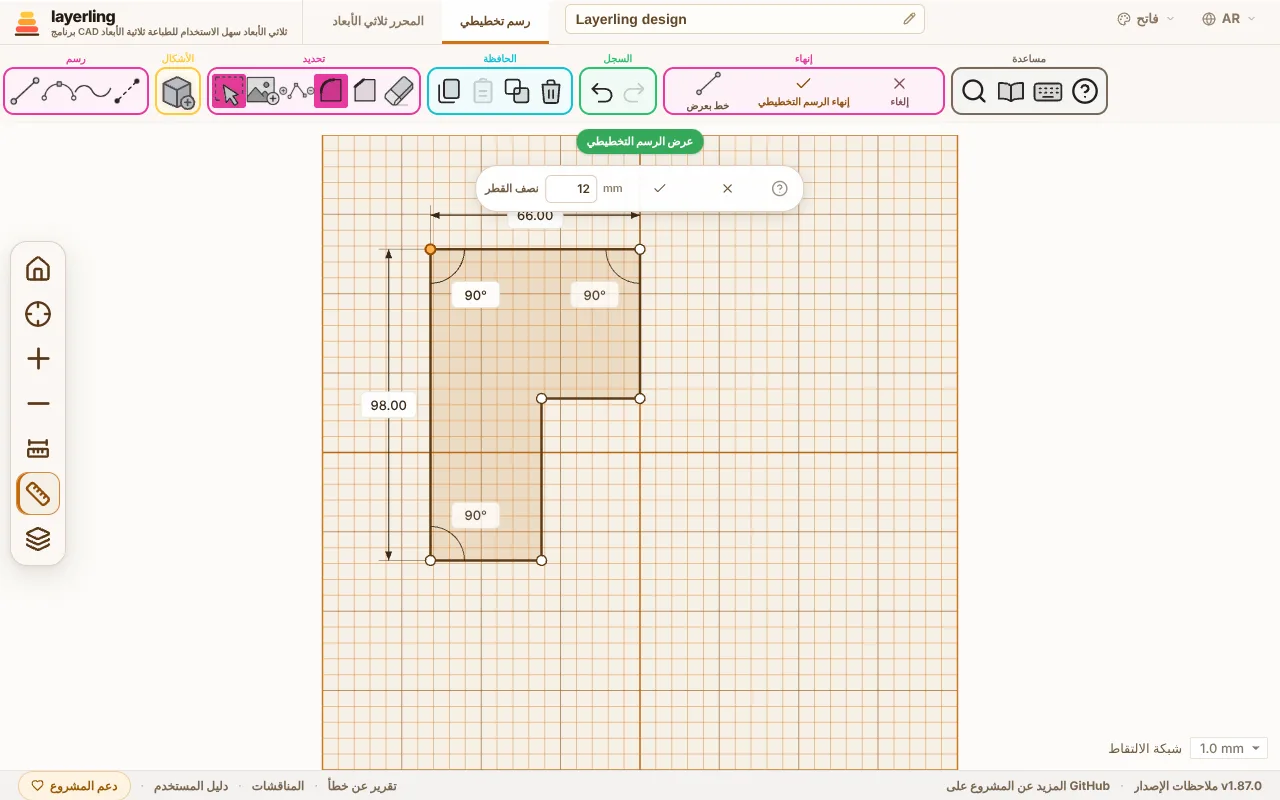
Task: Select the dashed construction line tool
Action: pos(127,92)
